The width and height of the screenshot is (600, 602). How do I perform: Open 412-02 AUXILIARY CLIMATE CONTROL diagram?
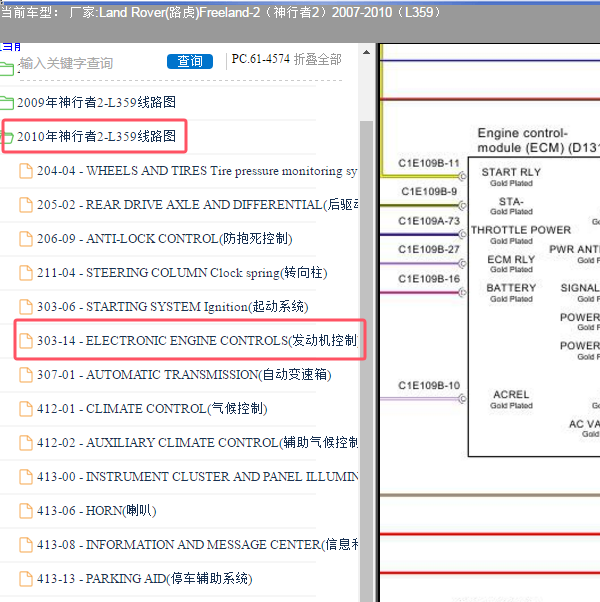pos(197,443)
